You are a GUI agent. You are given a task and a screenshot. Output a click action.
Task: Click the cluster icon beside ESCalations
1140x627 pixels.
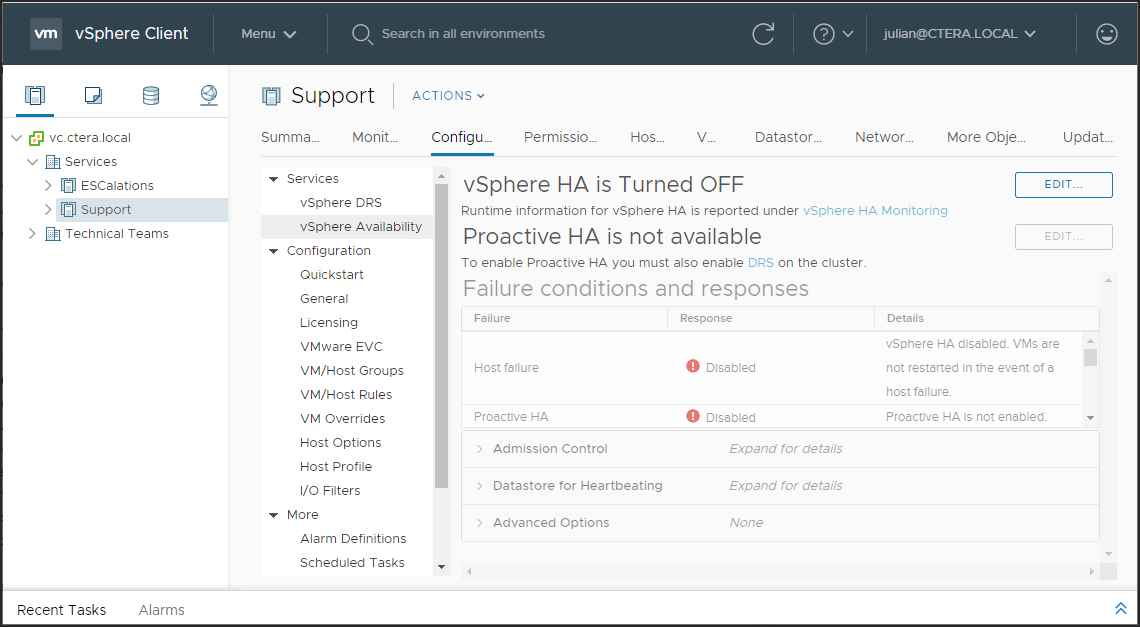click(68, 185)
